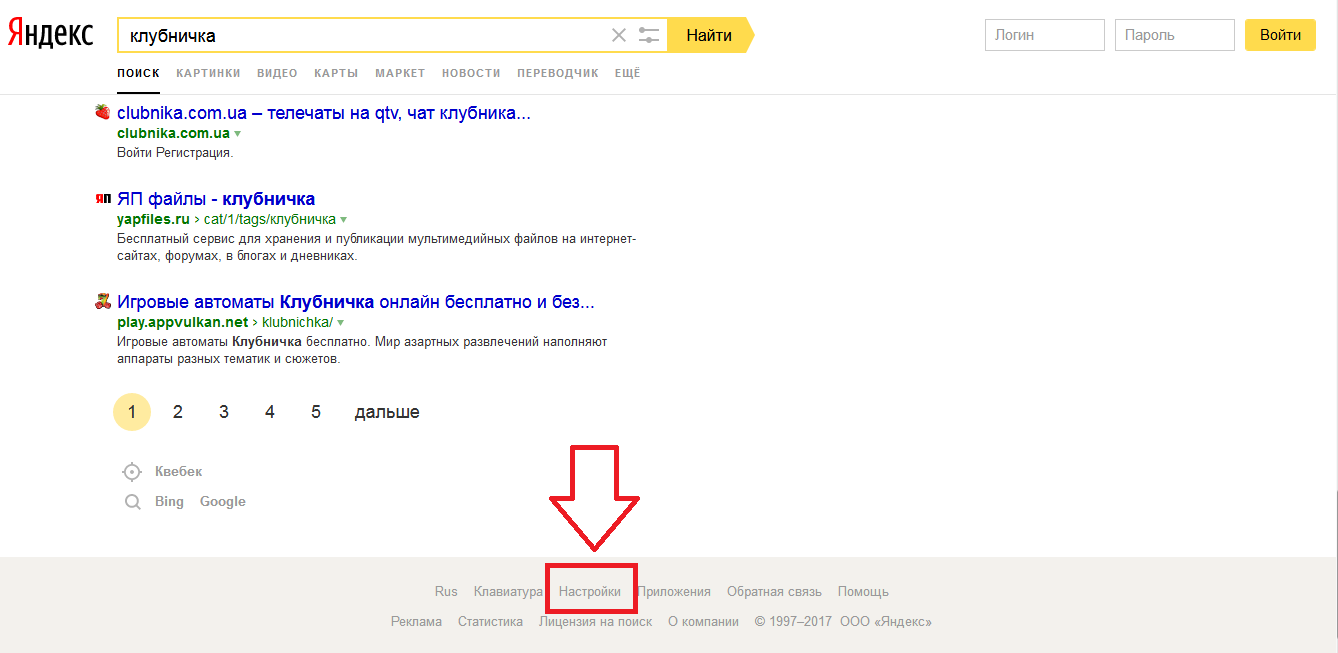This screenshot has height=653, width=1338.
Task: Open the highlighted Настройки footer link
Action: tap(590, 592)
